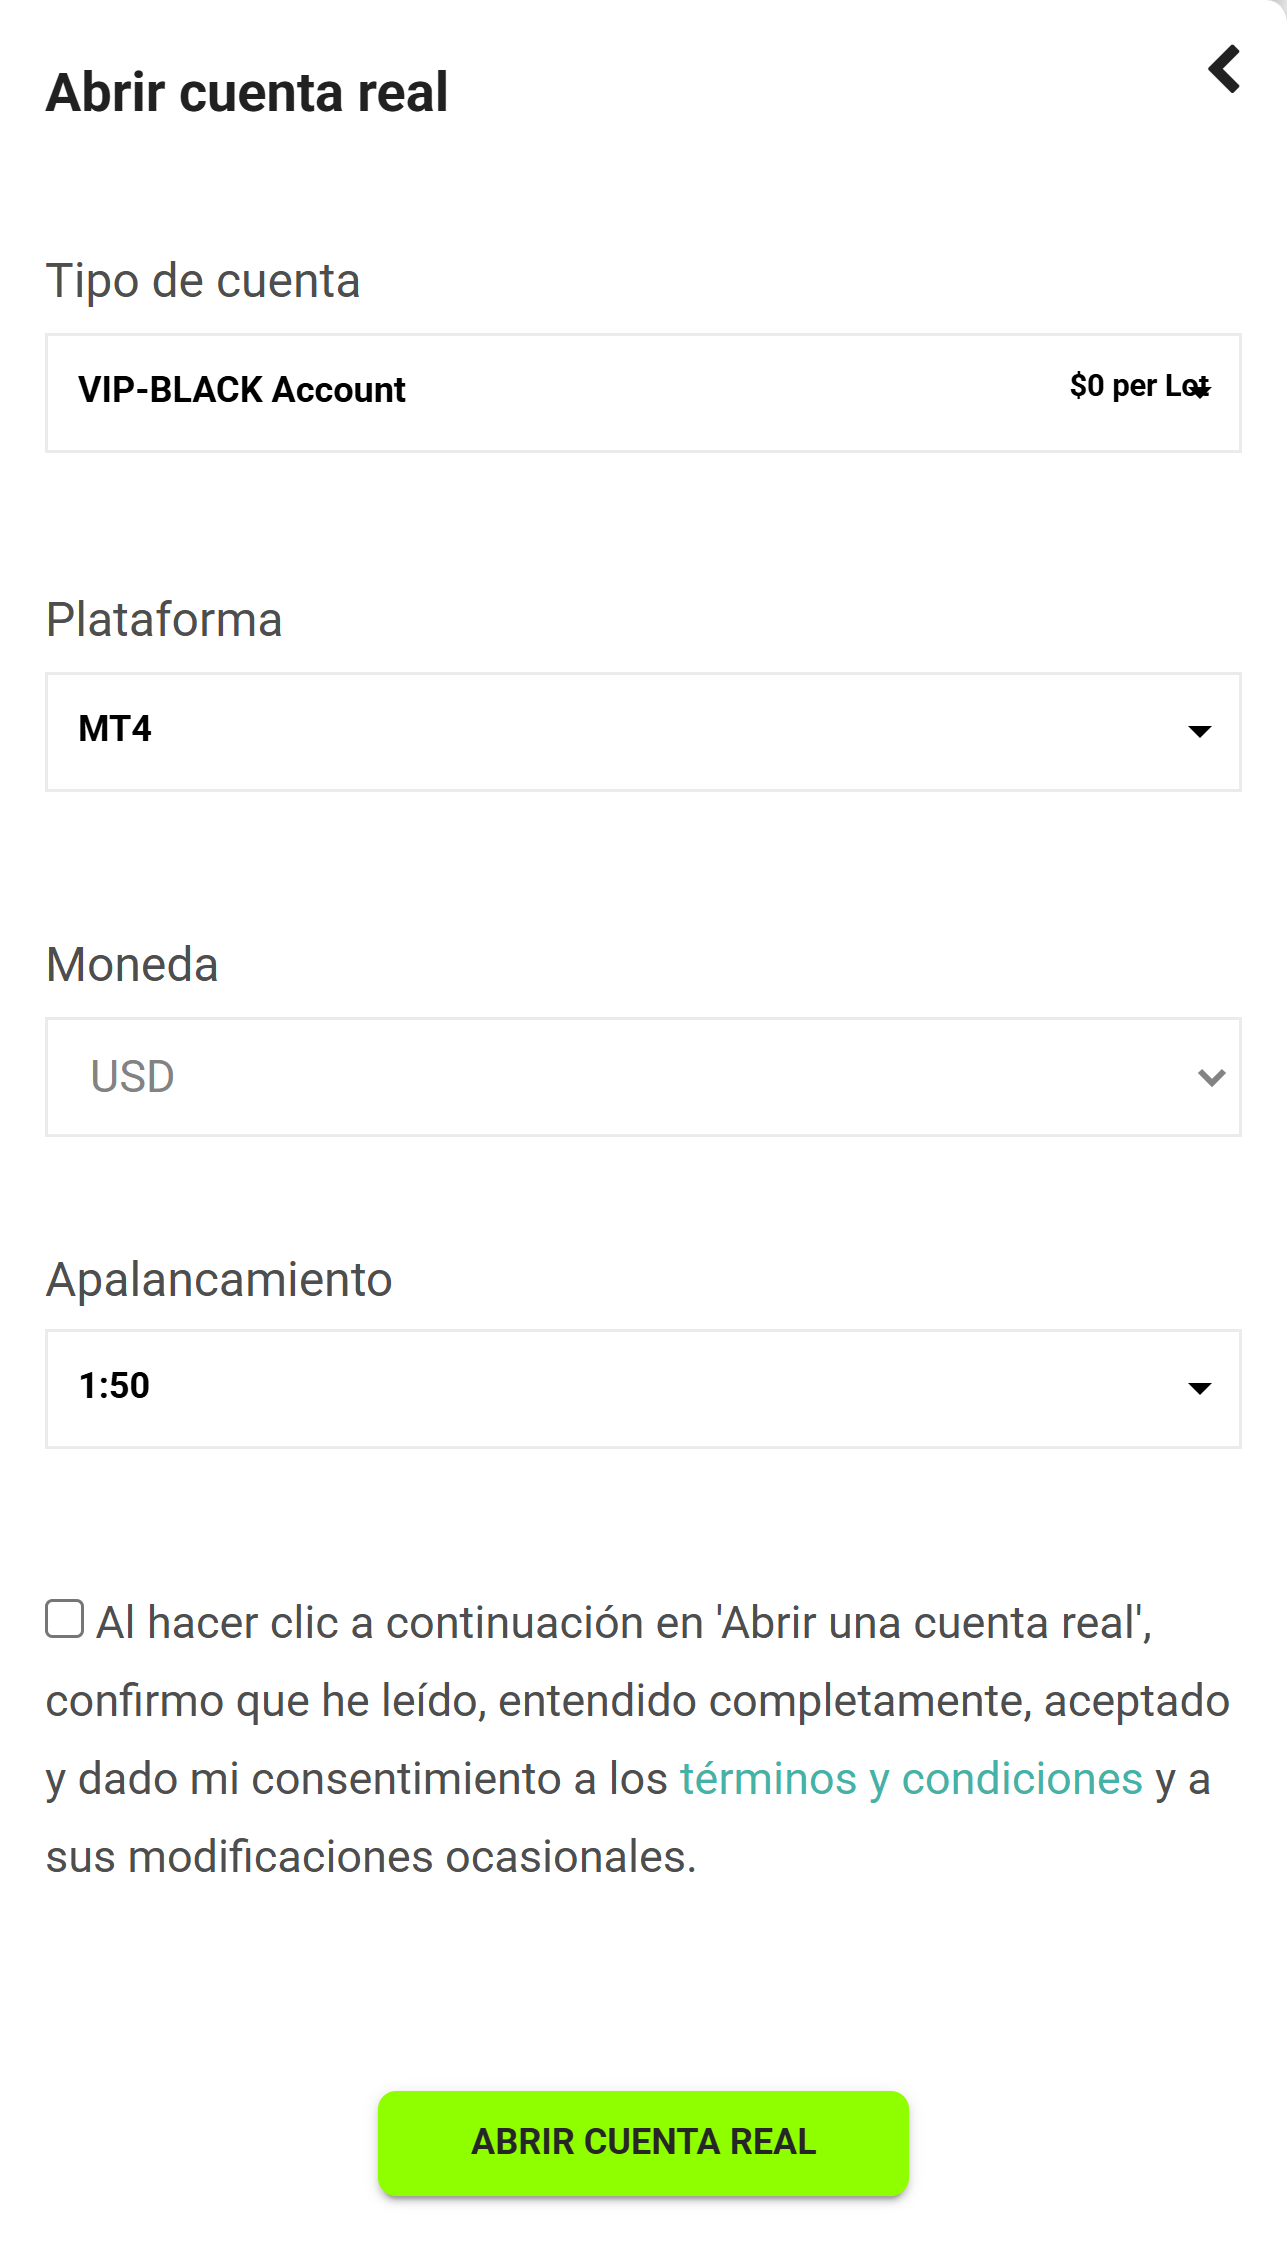Click the Plataforma field caret arrow
Viewport: 1287px width, 2247px height.
click(1199, 732)
